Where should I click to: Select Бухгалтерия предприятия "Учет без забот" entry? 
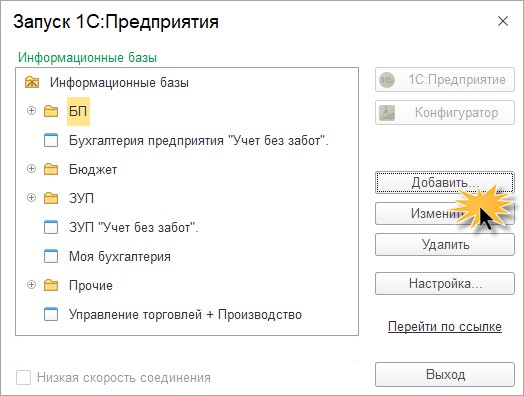click(199, 140)
